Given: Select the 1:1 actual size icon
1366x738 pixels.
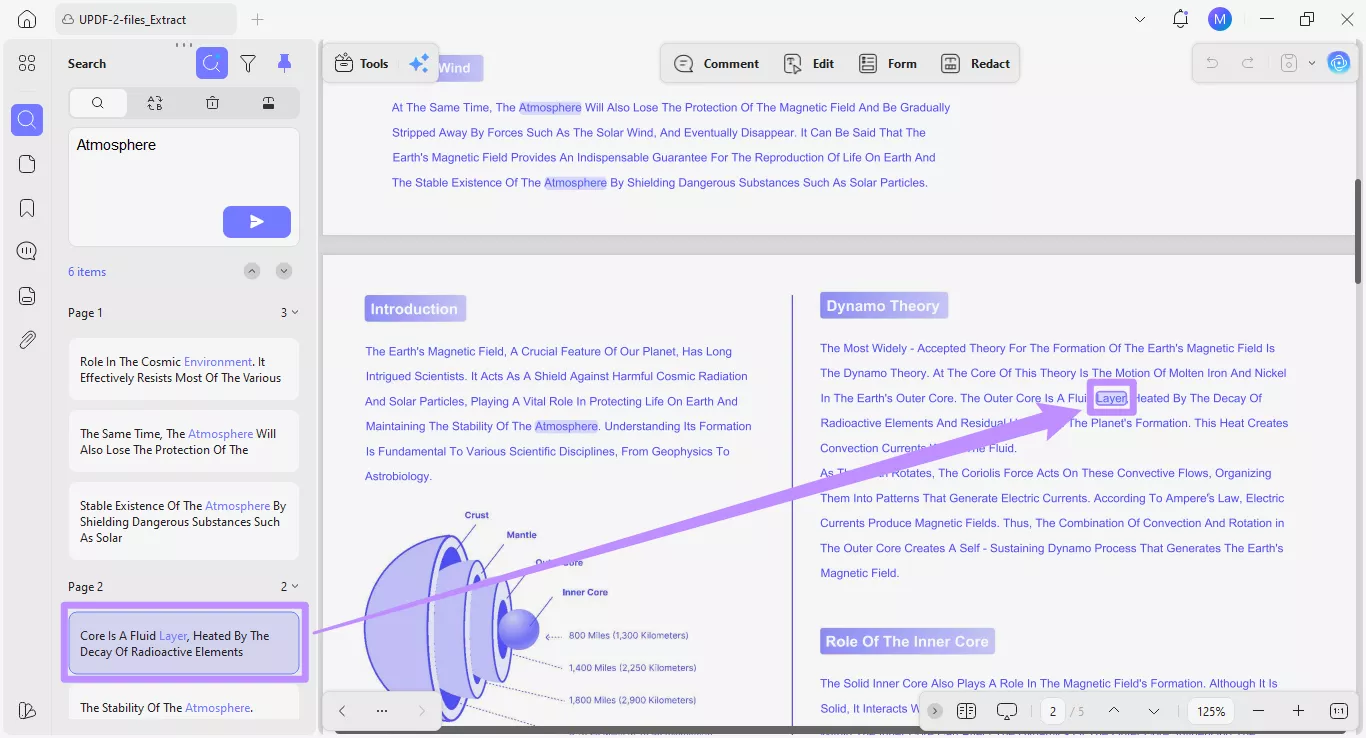Looking at the screenshot, I should coord(1338,711).
